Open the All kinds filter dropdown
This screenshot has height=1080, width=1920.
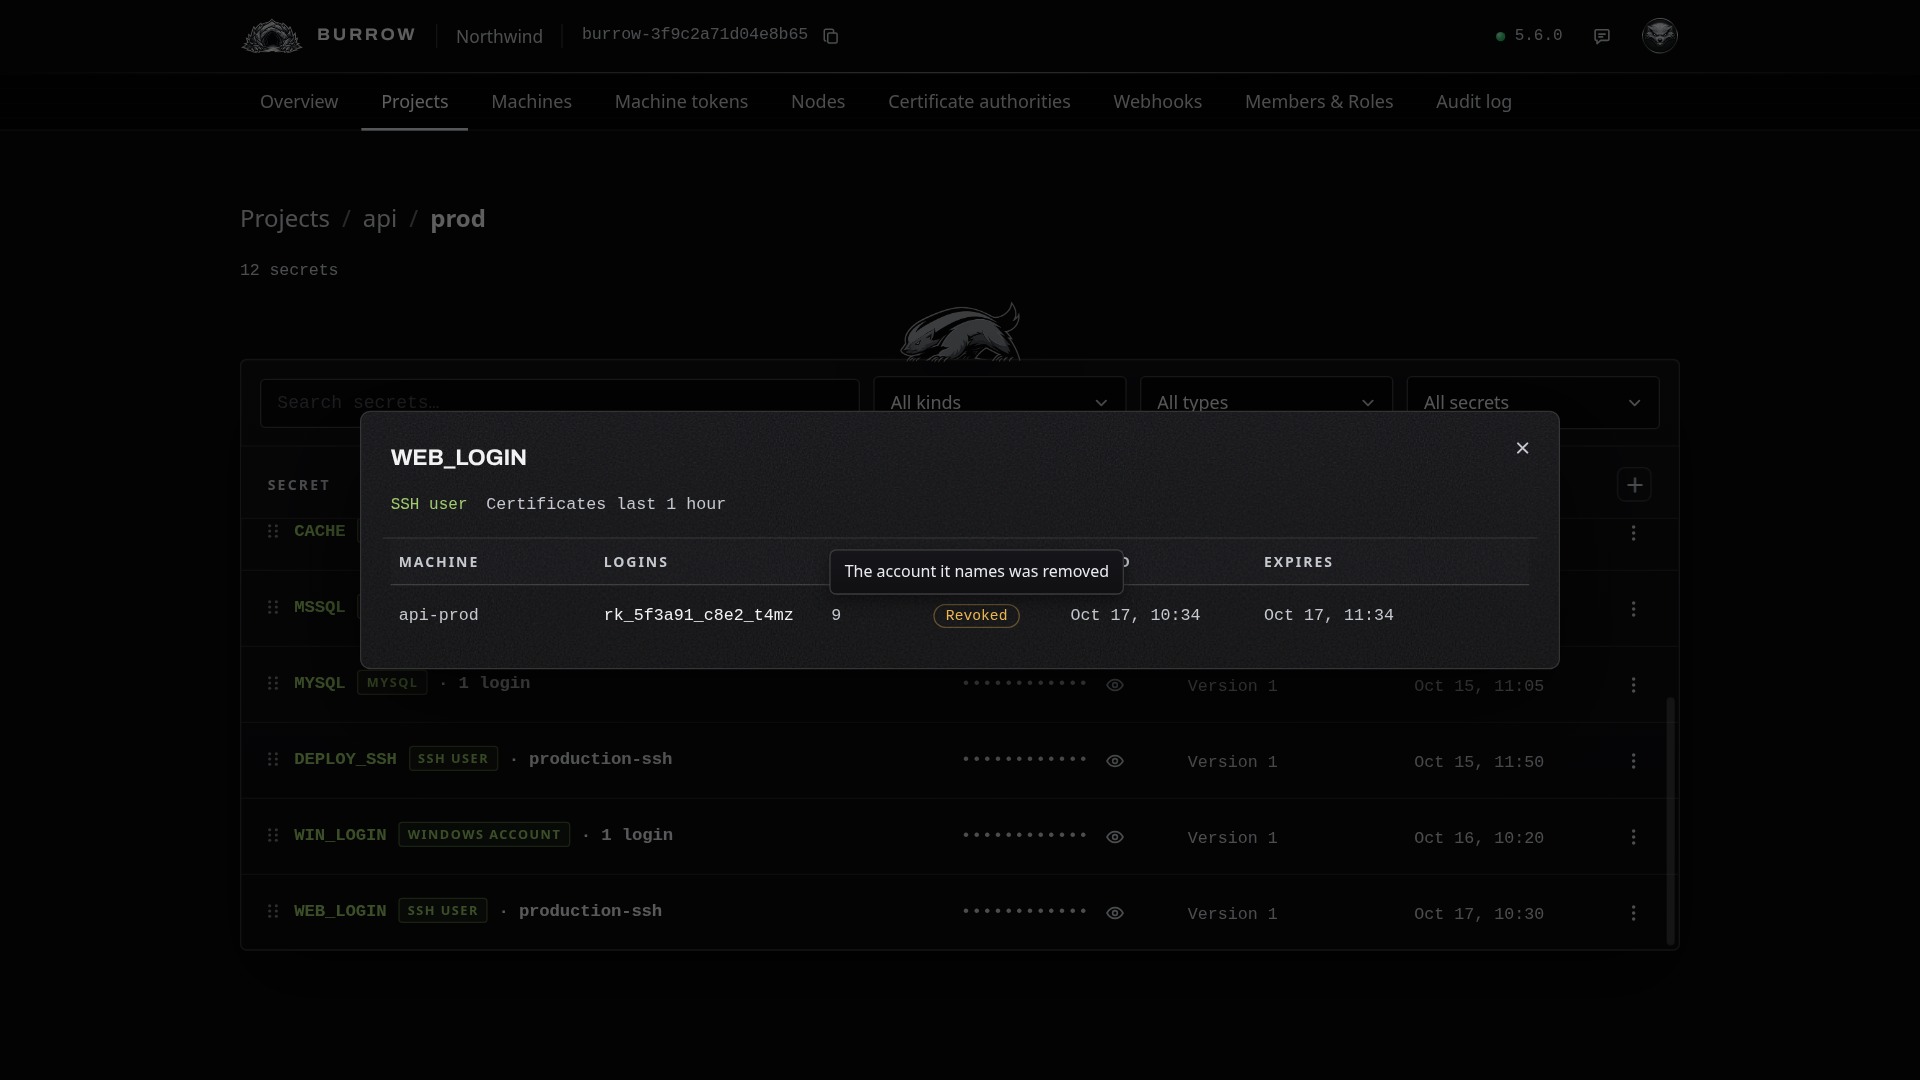pyautogui.click(x=999, y=402)
